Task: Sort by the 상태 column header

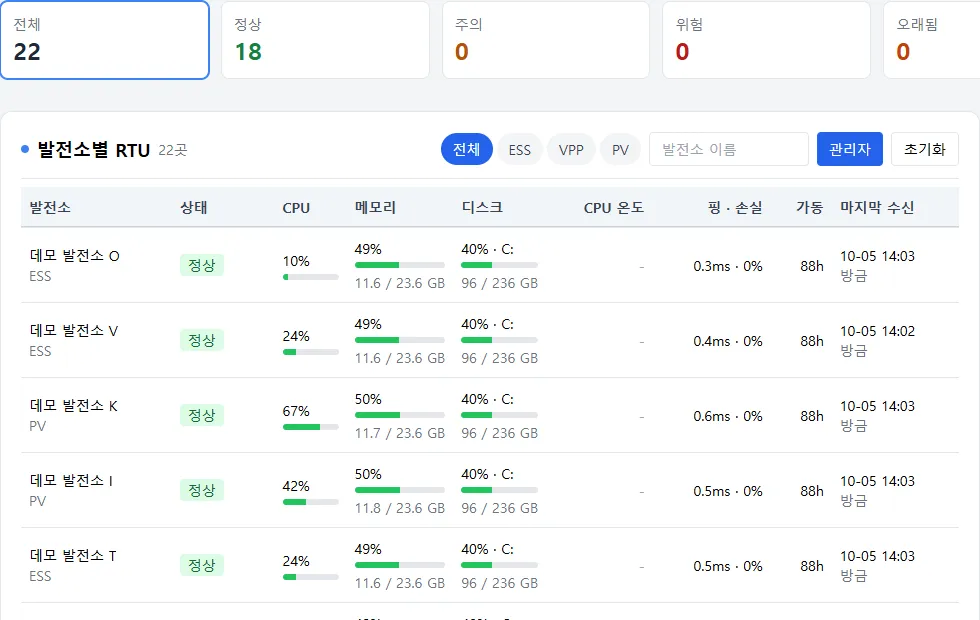Action: 194,208
